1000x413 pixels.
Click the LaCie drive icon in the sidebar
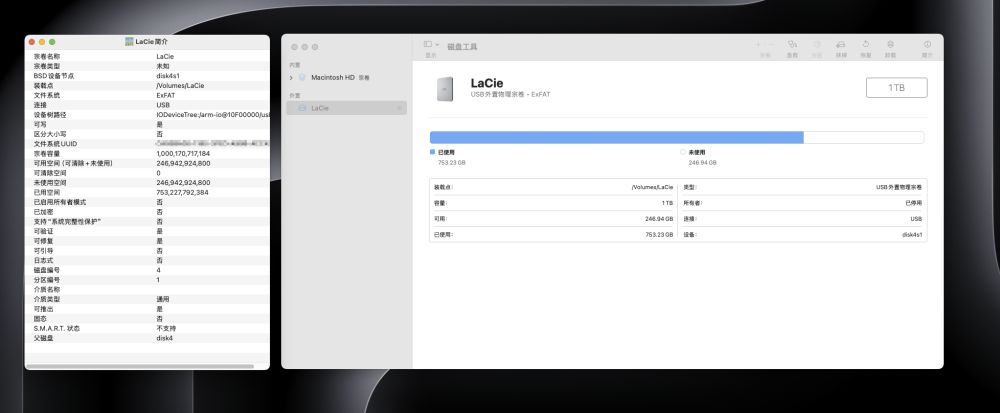(302, 108)
